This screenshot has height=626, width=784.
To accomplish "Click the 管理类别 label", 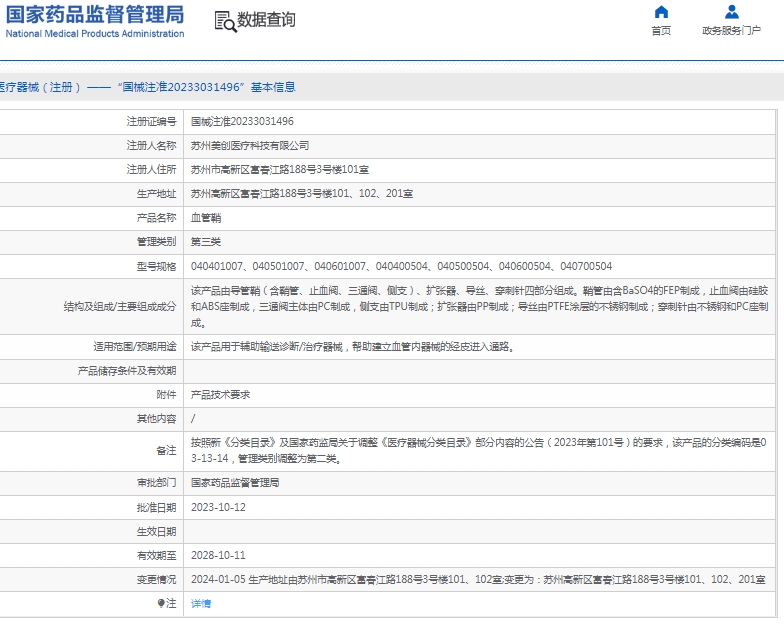I will pyautogui.click(x=156, y=242).
